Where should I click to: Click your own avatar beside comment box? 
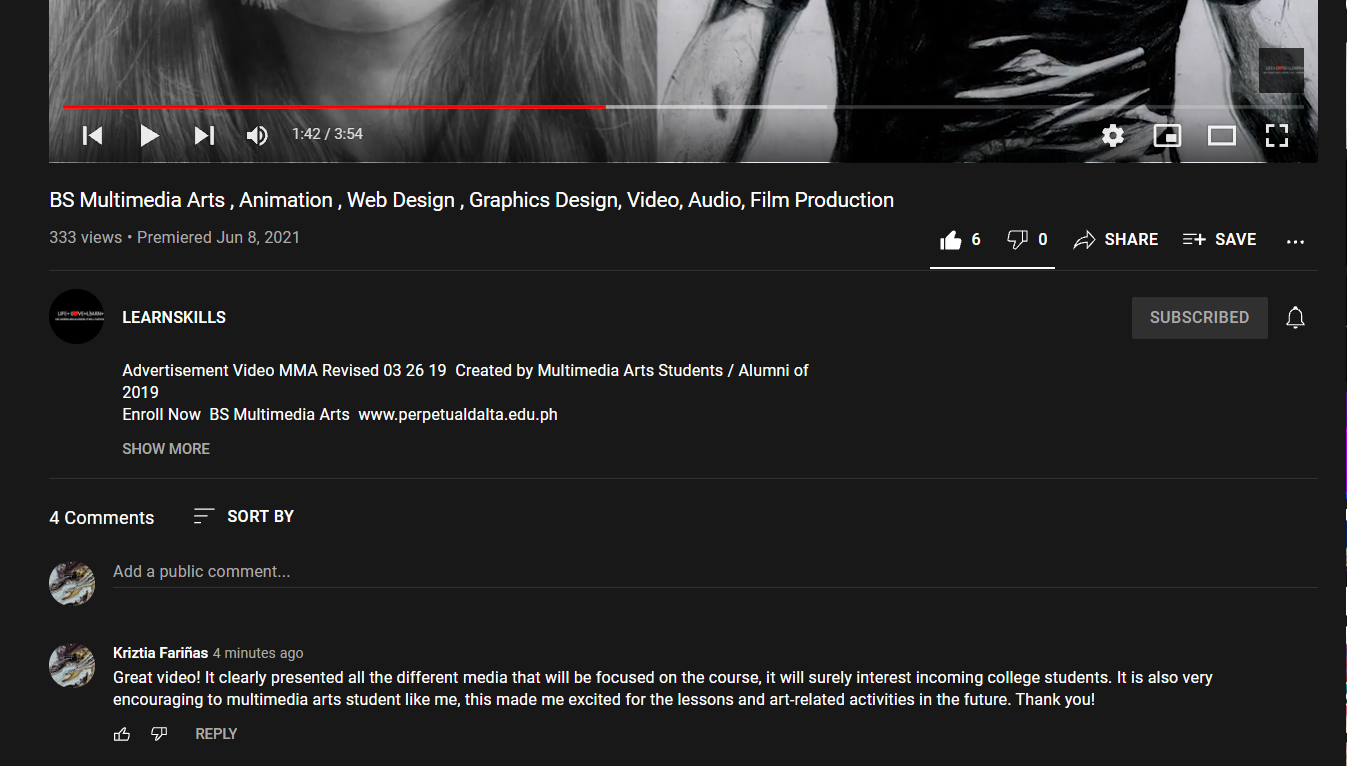pyautogui.click(x=72, y=582)
